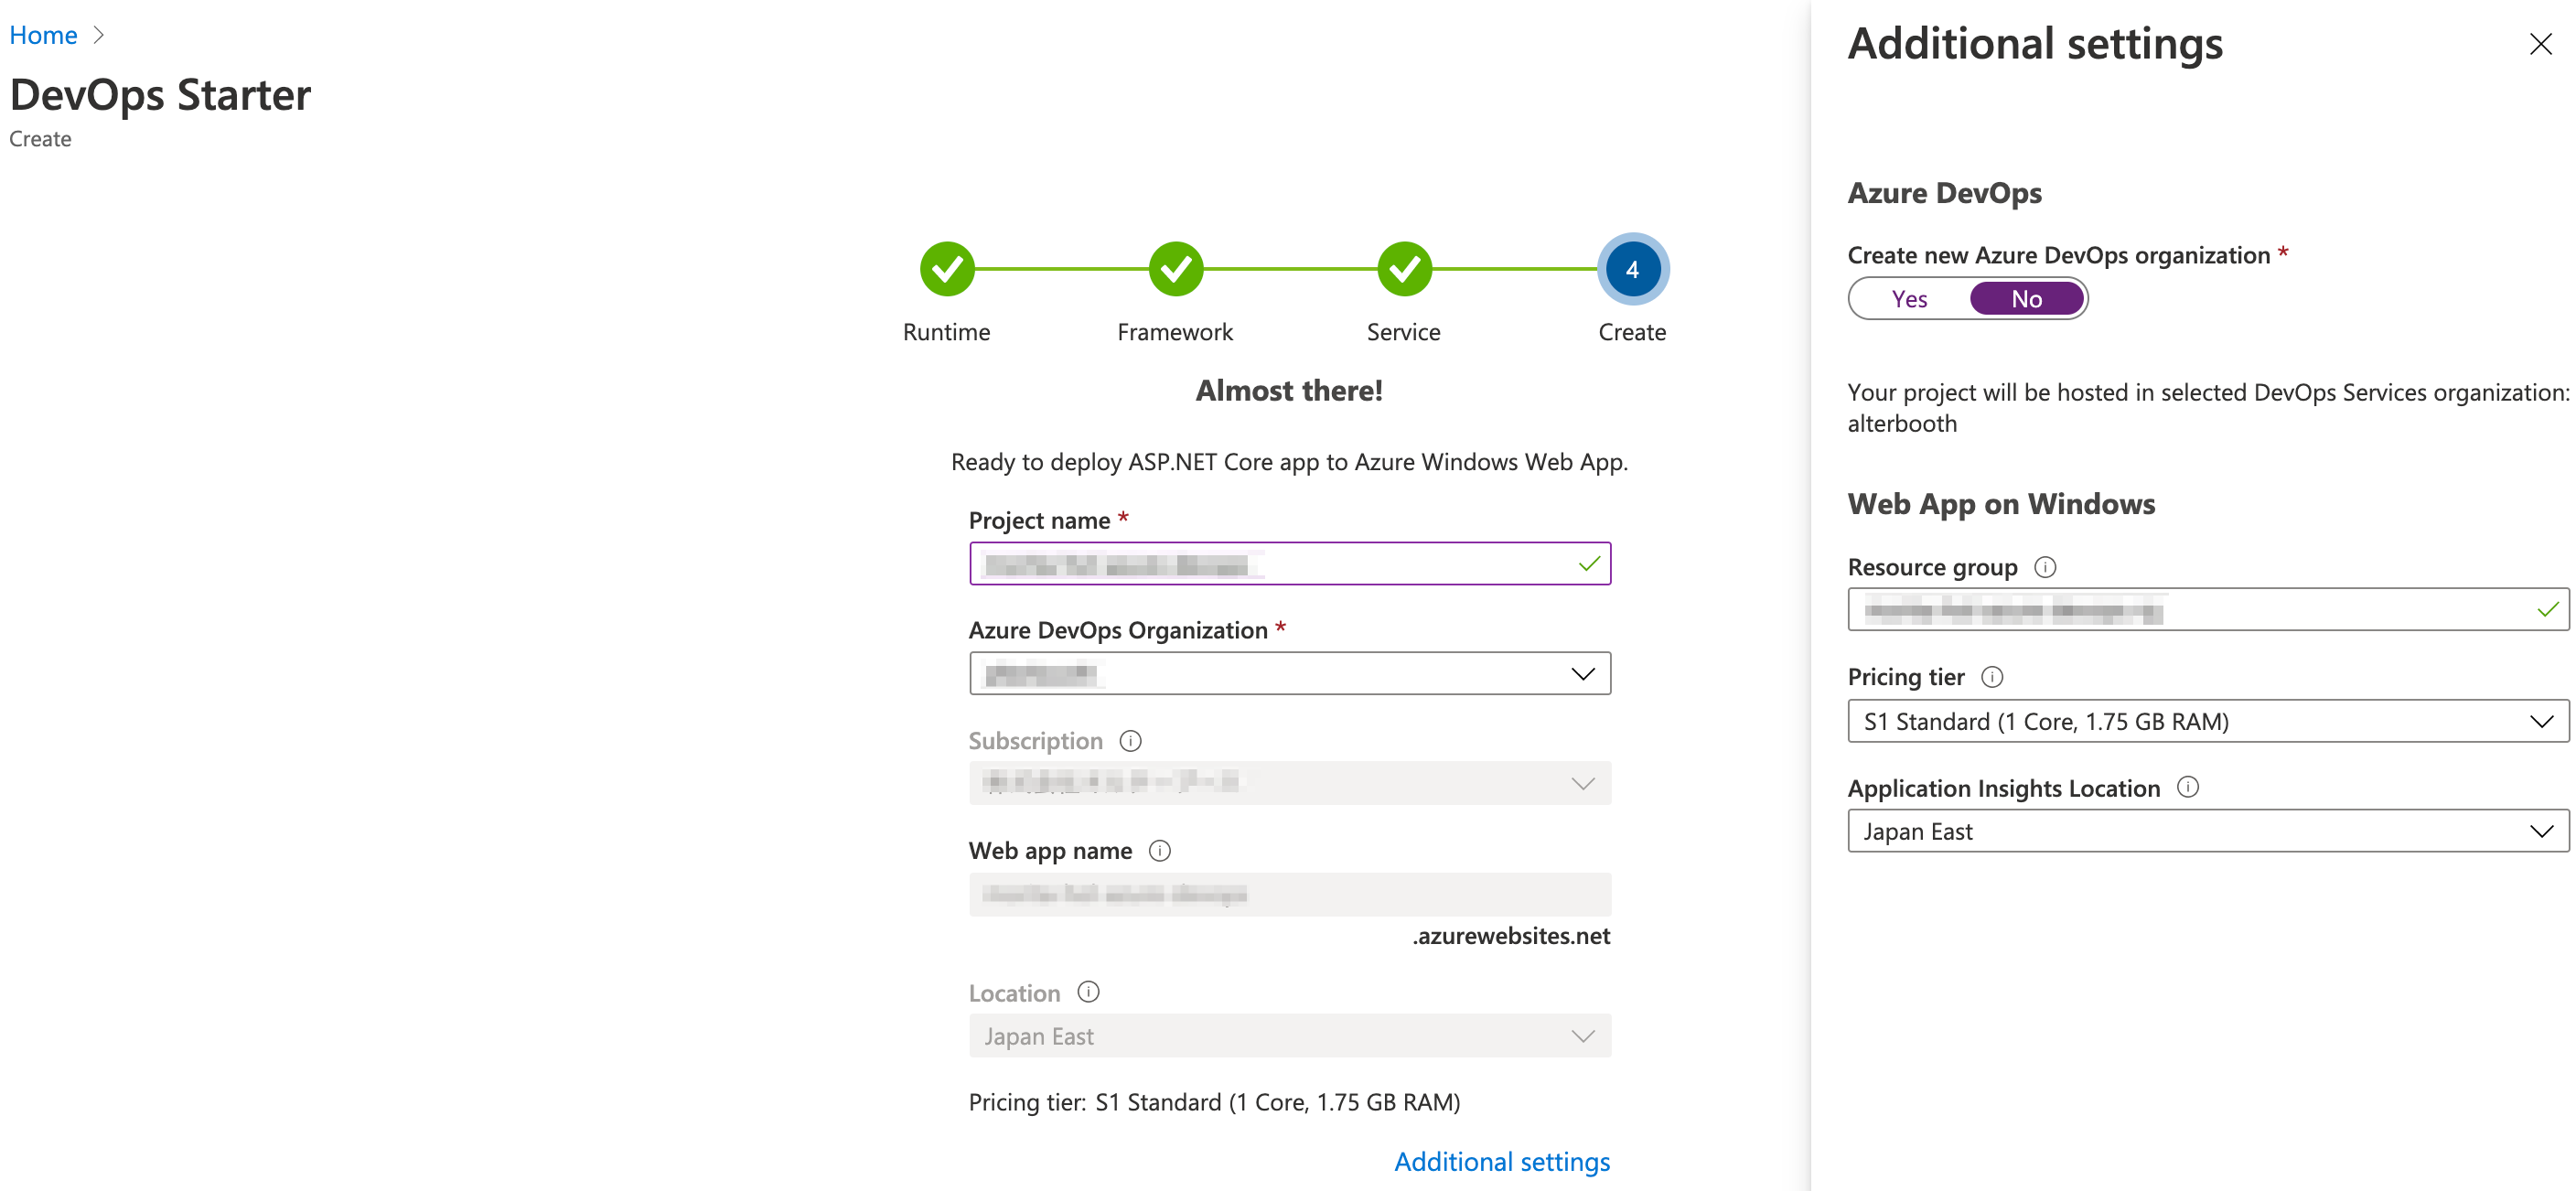Click the Pricing tier info icon

coord(1991,677)
